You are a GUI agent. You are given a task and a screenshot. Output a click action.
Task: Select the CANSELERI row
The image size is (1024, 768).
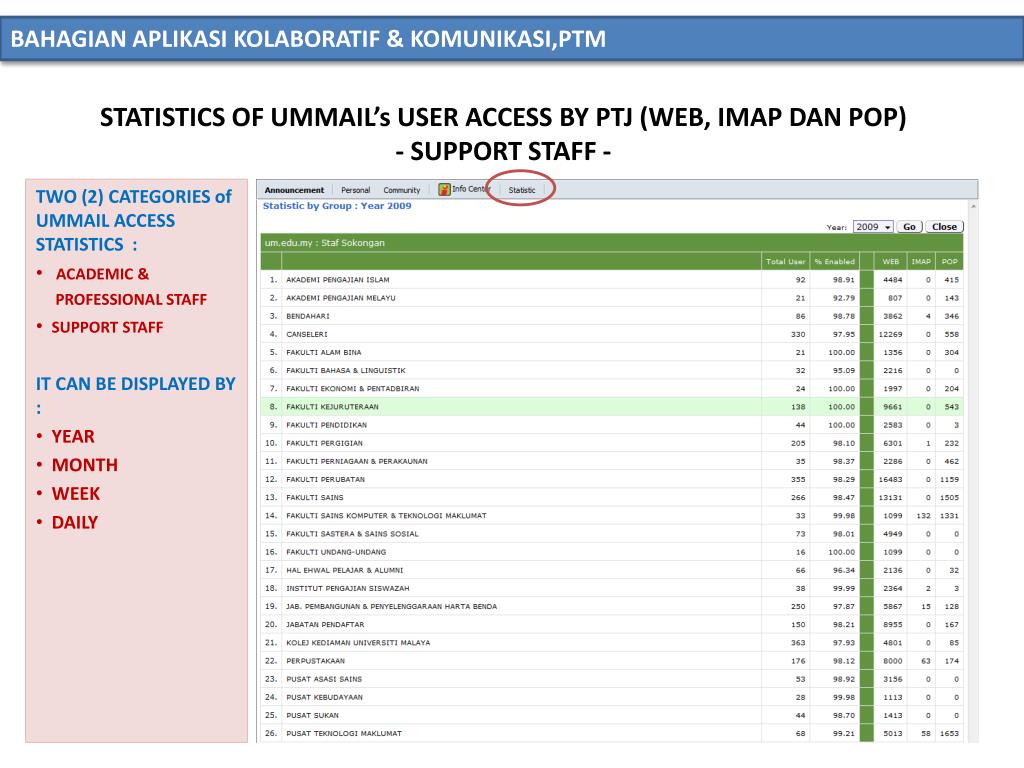pyautogui.click(x=611, y=334)
